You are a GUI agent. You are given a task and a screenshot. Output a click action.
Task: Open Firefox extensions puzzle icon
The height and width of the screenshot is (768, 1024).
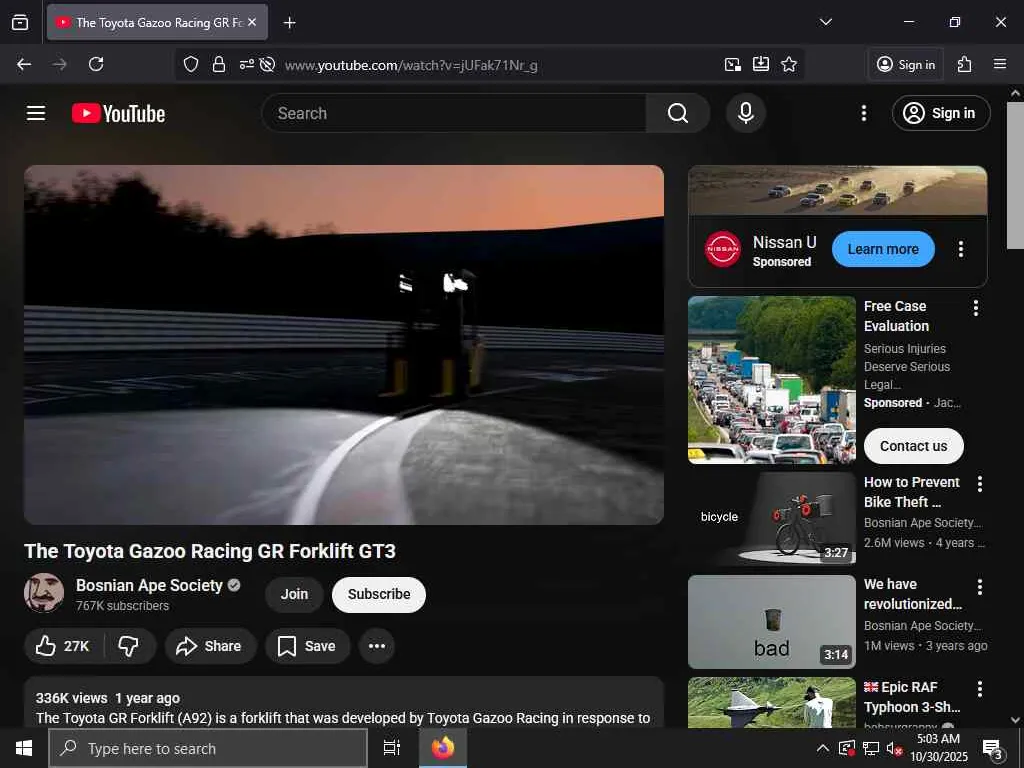click(964, 64)
